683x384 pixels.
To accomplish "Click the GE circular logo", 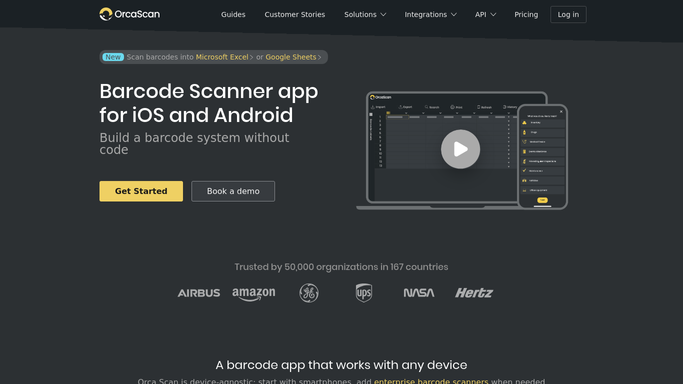I will coord(309,293).
